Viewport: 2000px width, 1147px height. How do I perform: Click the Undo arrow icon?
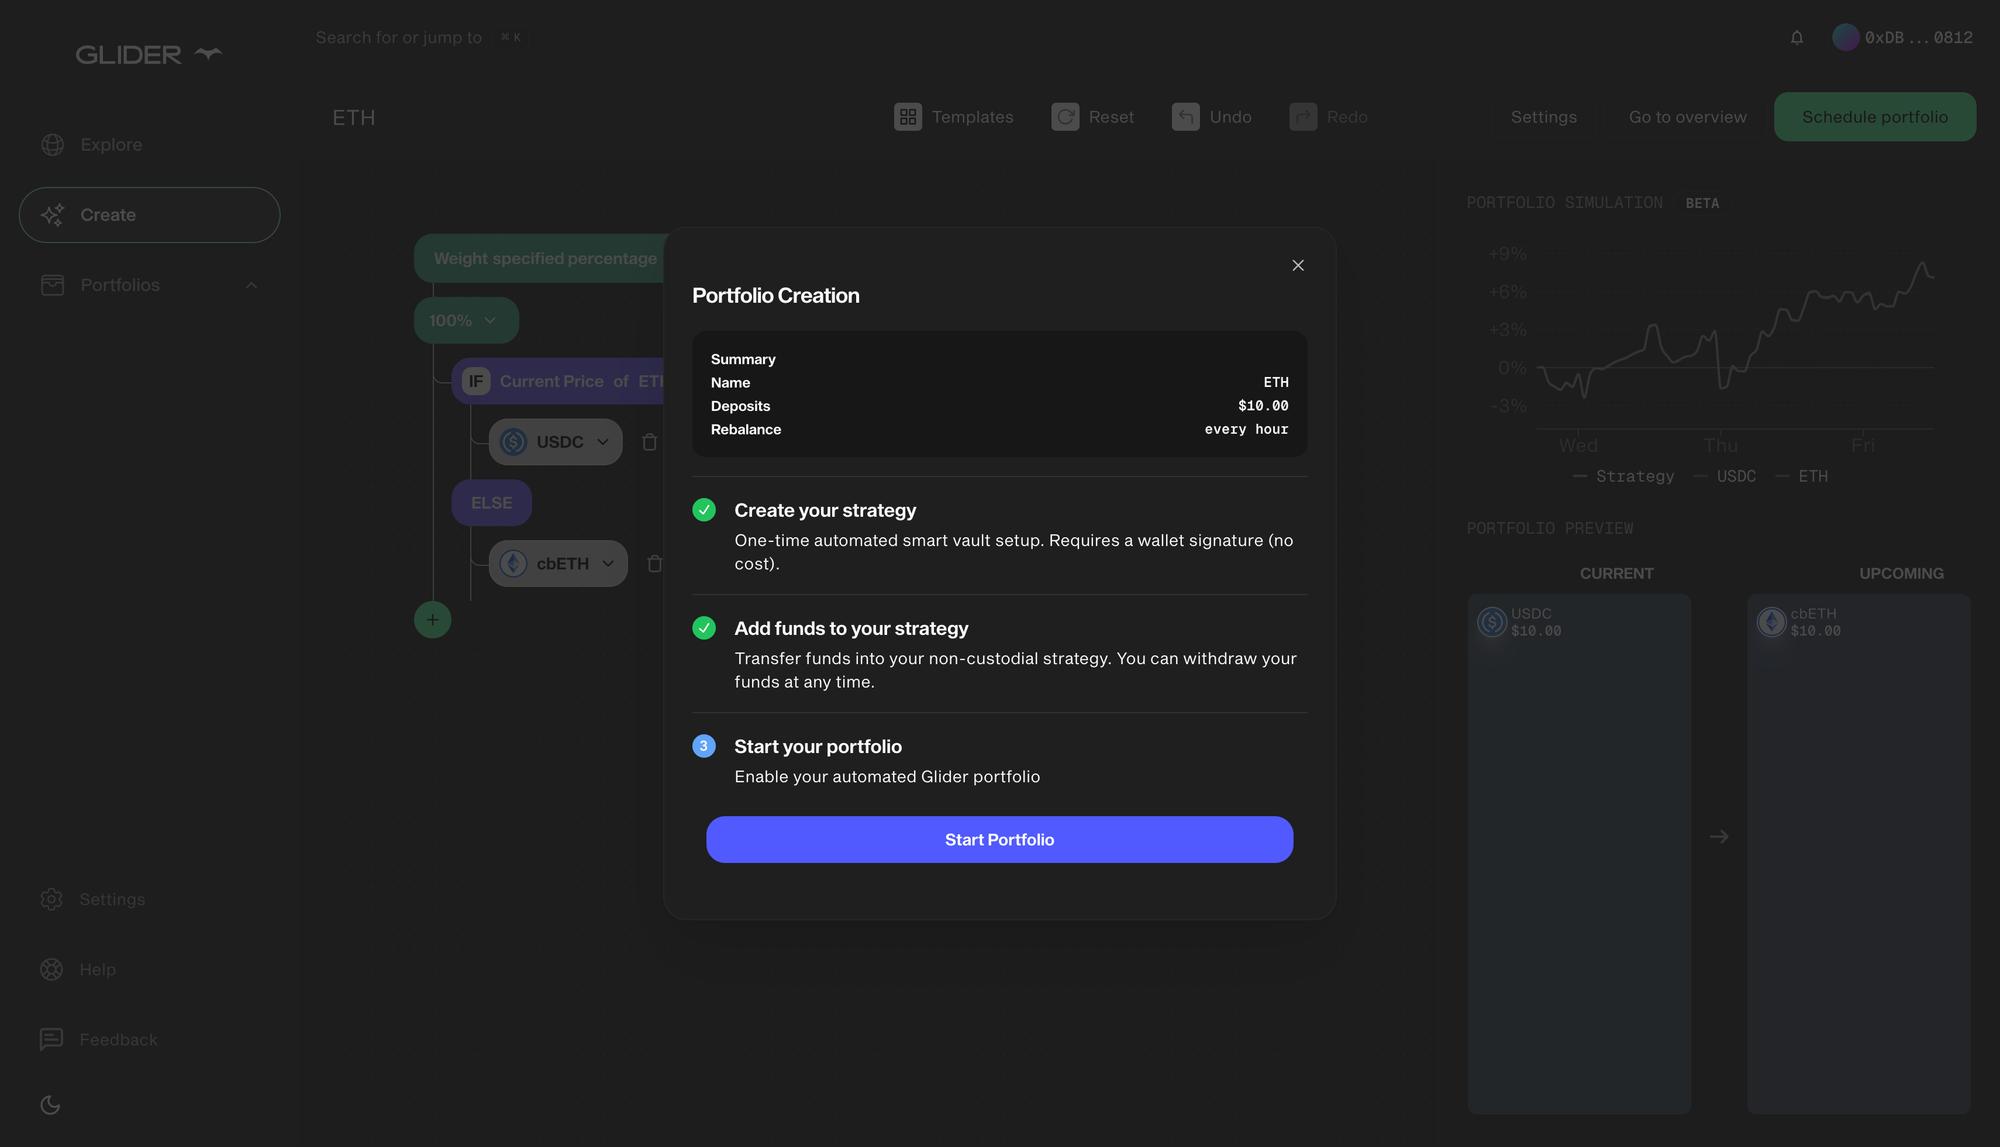tap(1185, 117)
